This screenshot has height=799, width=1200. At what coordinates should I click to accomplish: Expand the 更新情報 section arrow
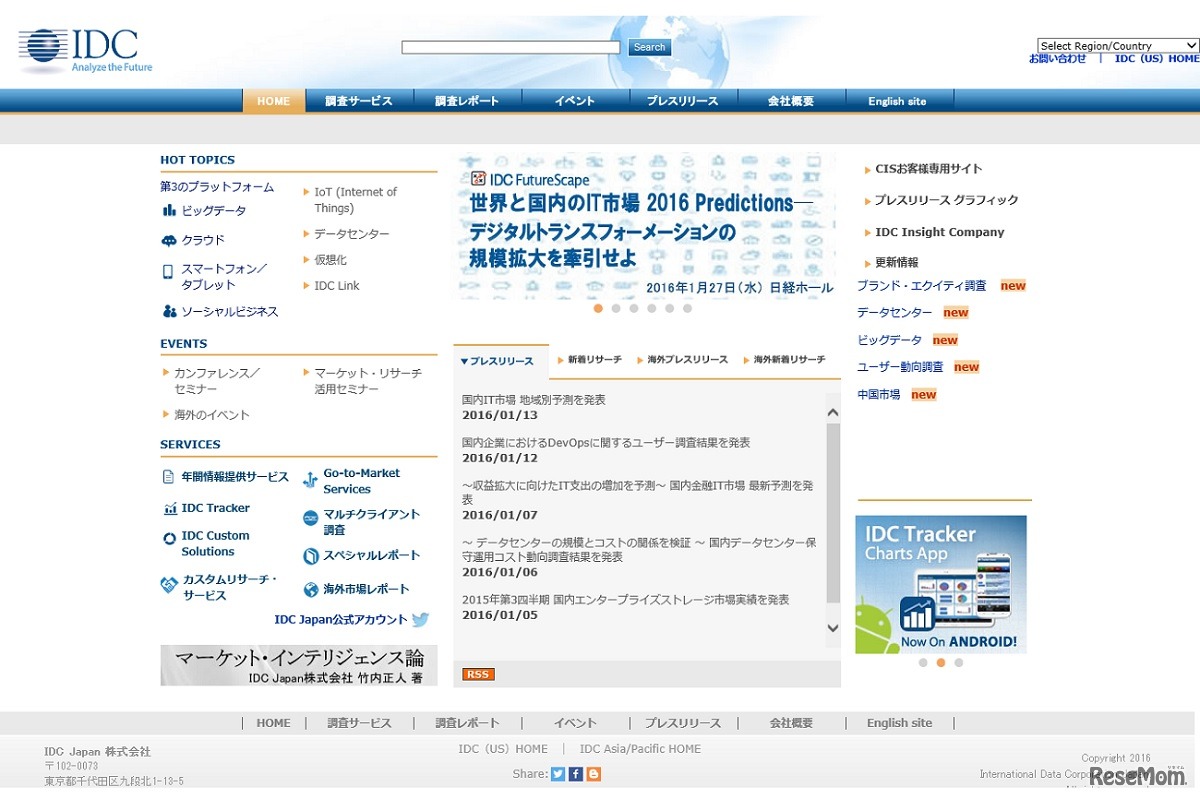[868, 264]
